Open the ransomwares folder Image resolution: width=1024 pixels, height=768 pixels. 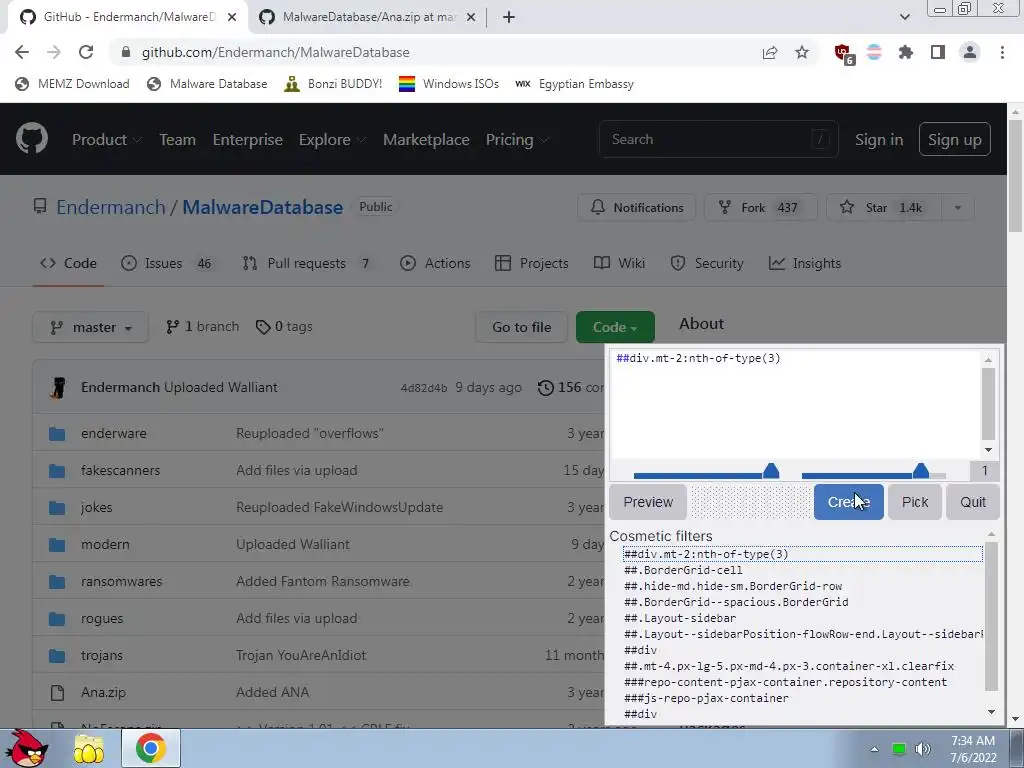121,581
